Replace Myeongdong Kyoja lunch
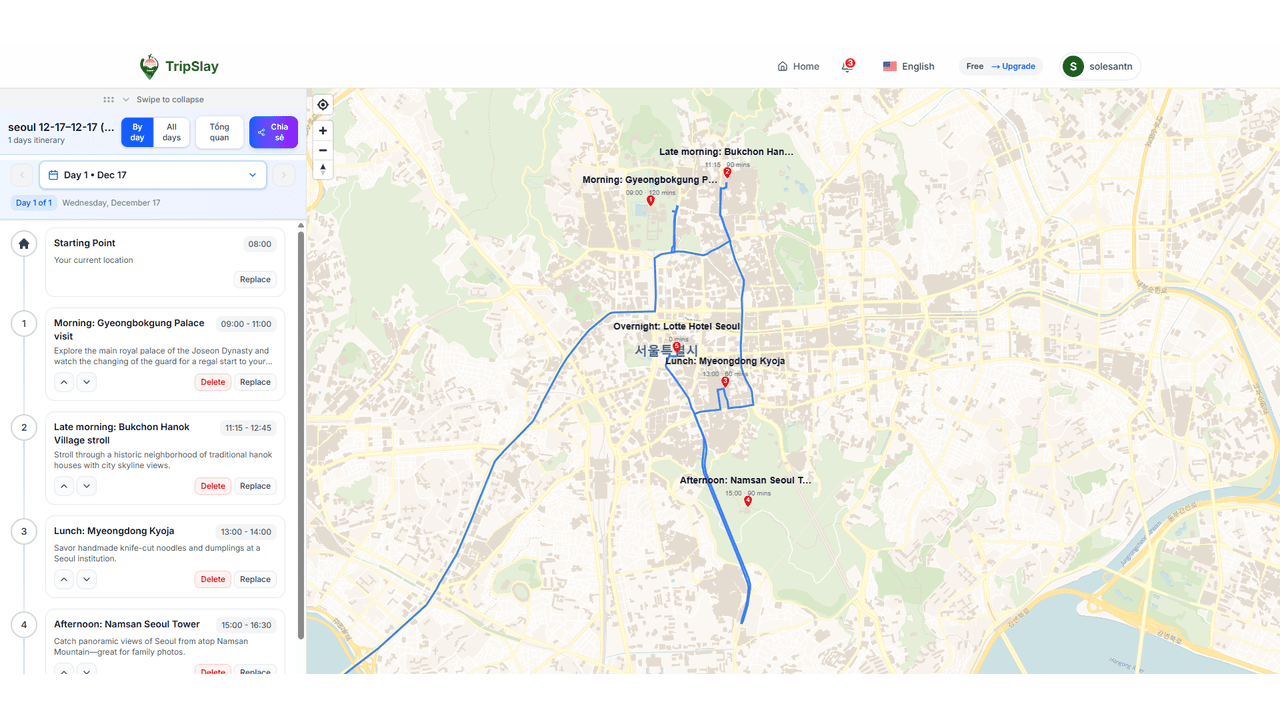The height and width of the screenshot is (720, 1280). [255, 579]
